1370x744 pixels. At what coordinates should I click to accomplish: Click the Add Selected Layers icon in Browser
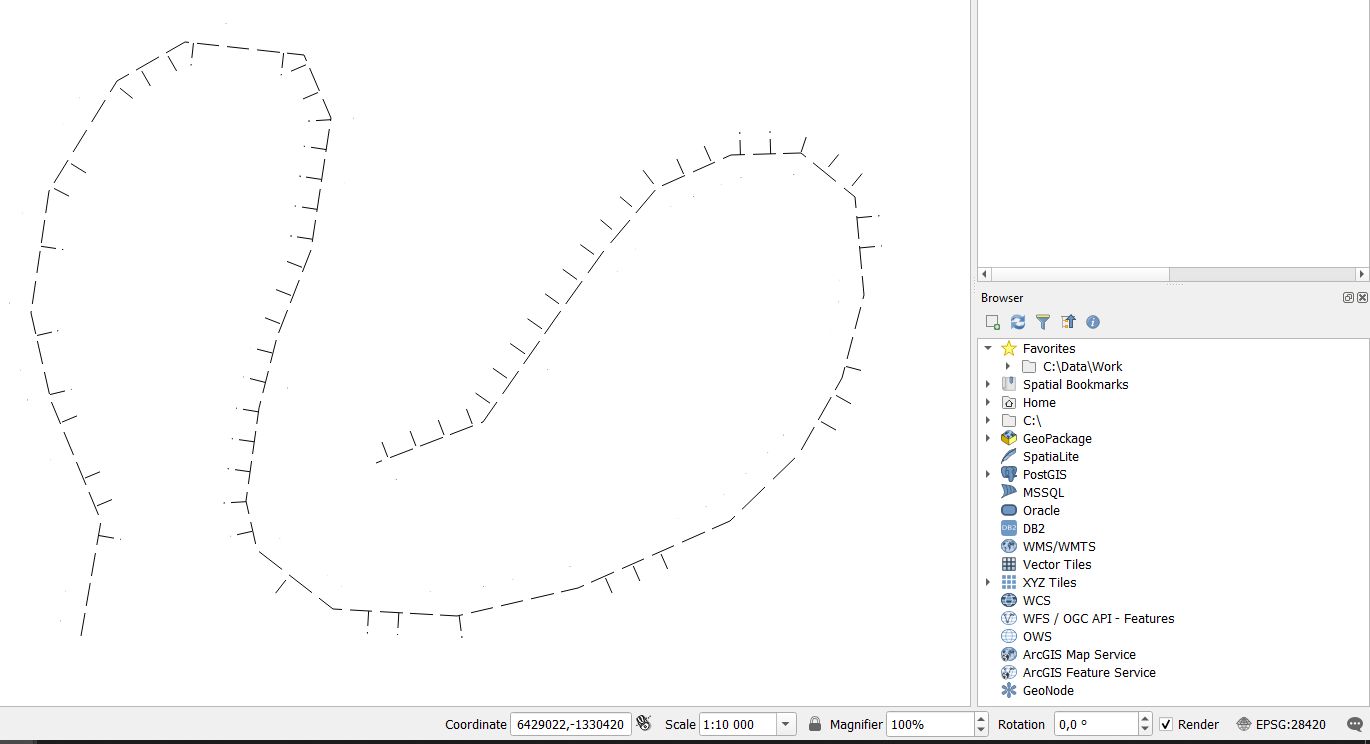[992, 322]
